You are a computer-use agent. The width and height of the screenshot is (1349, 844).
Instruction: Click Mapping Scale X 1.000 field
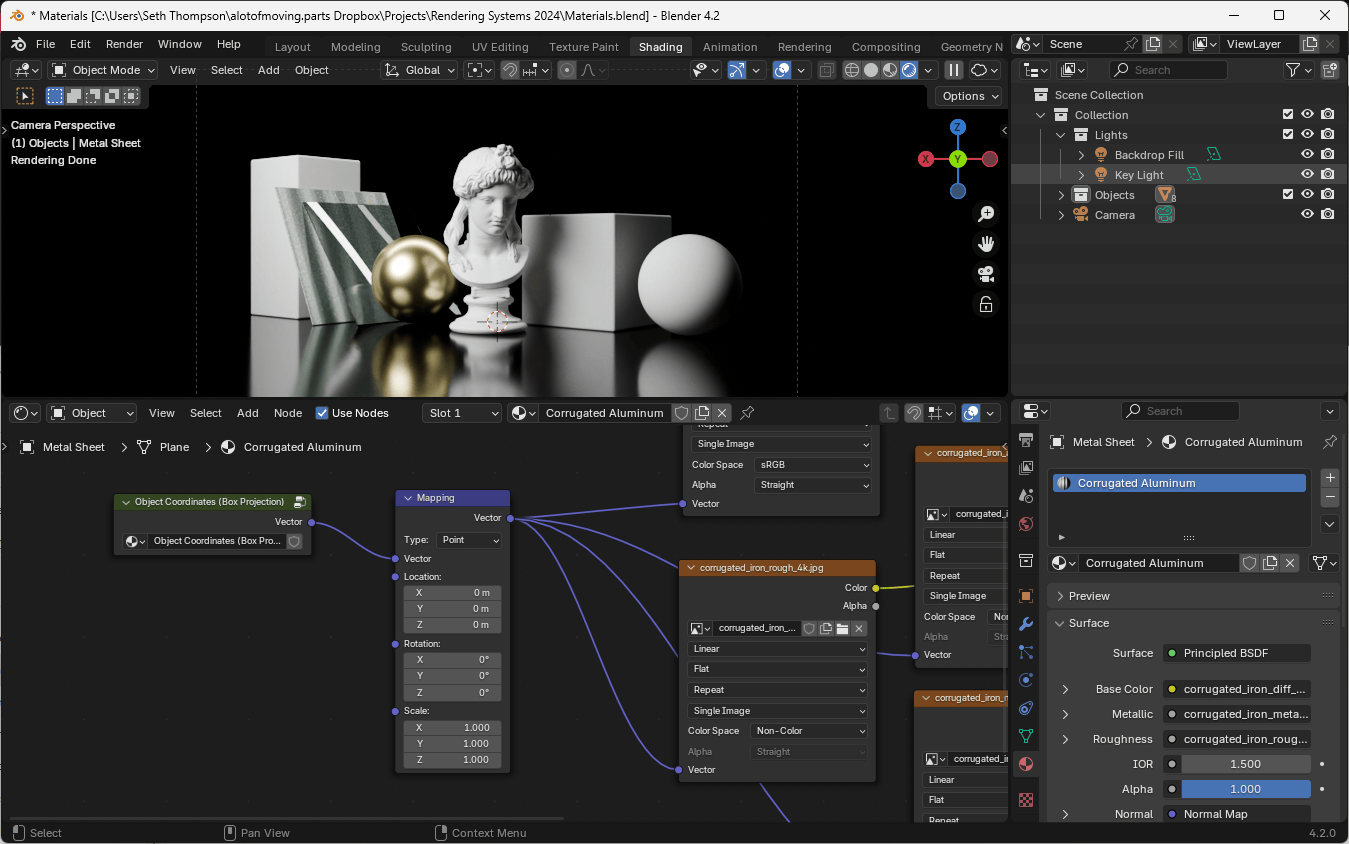453,728
